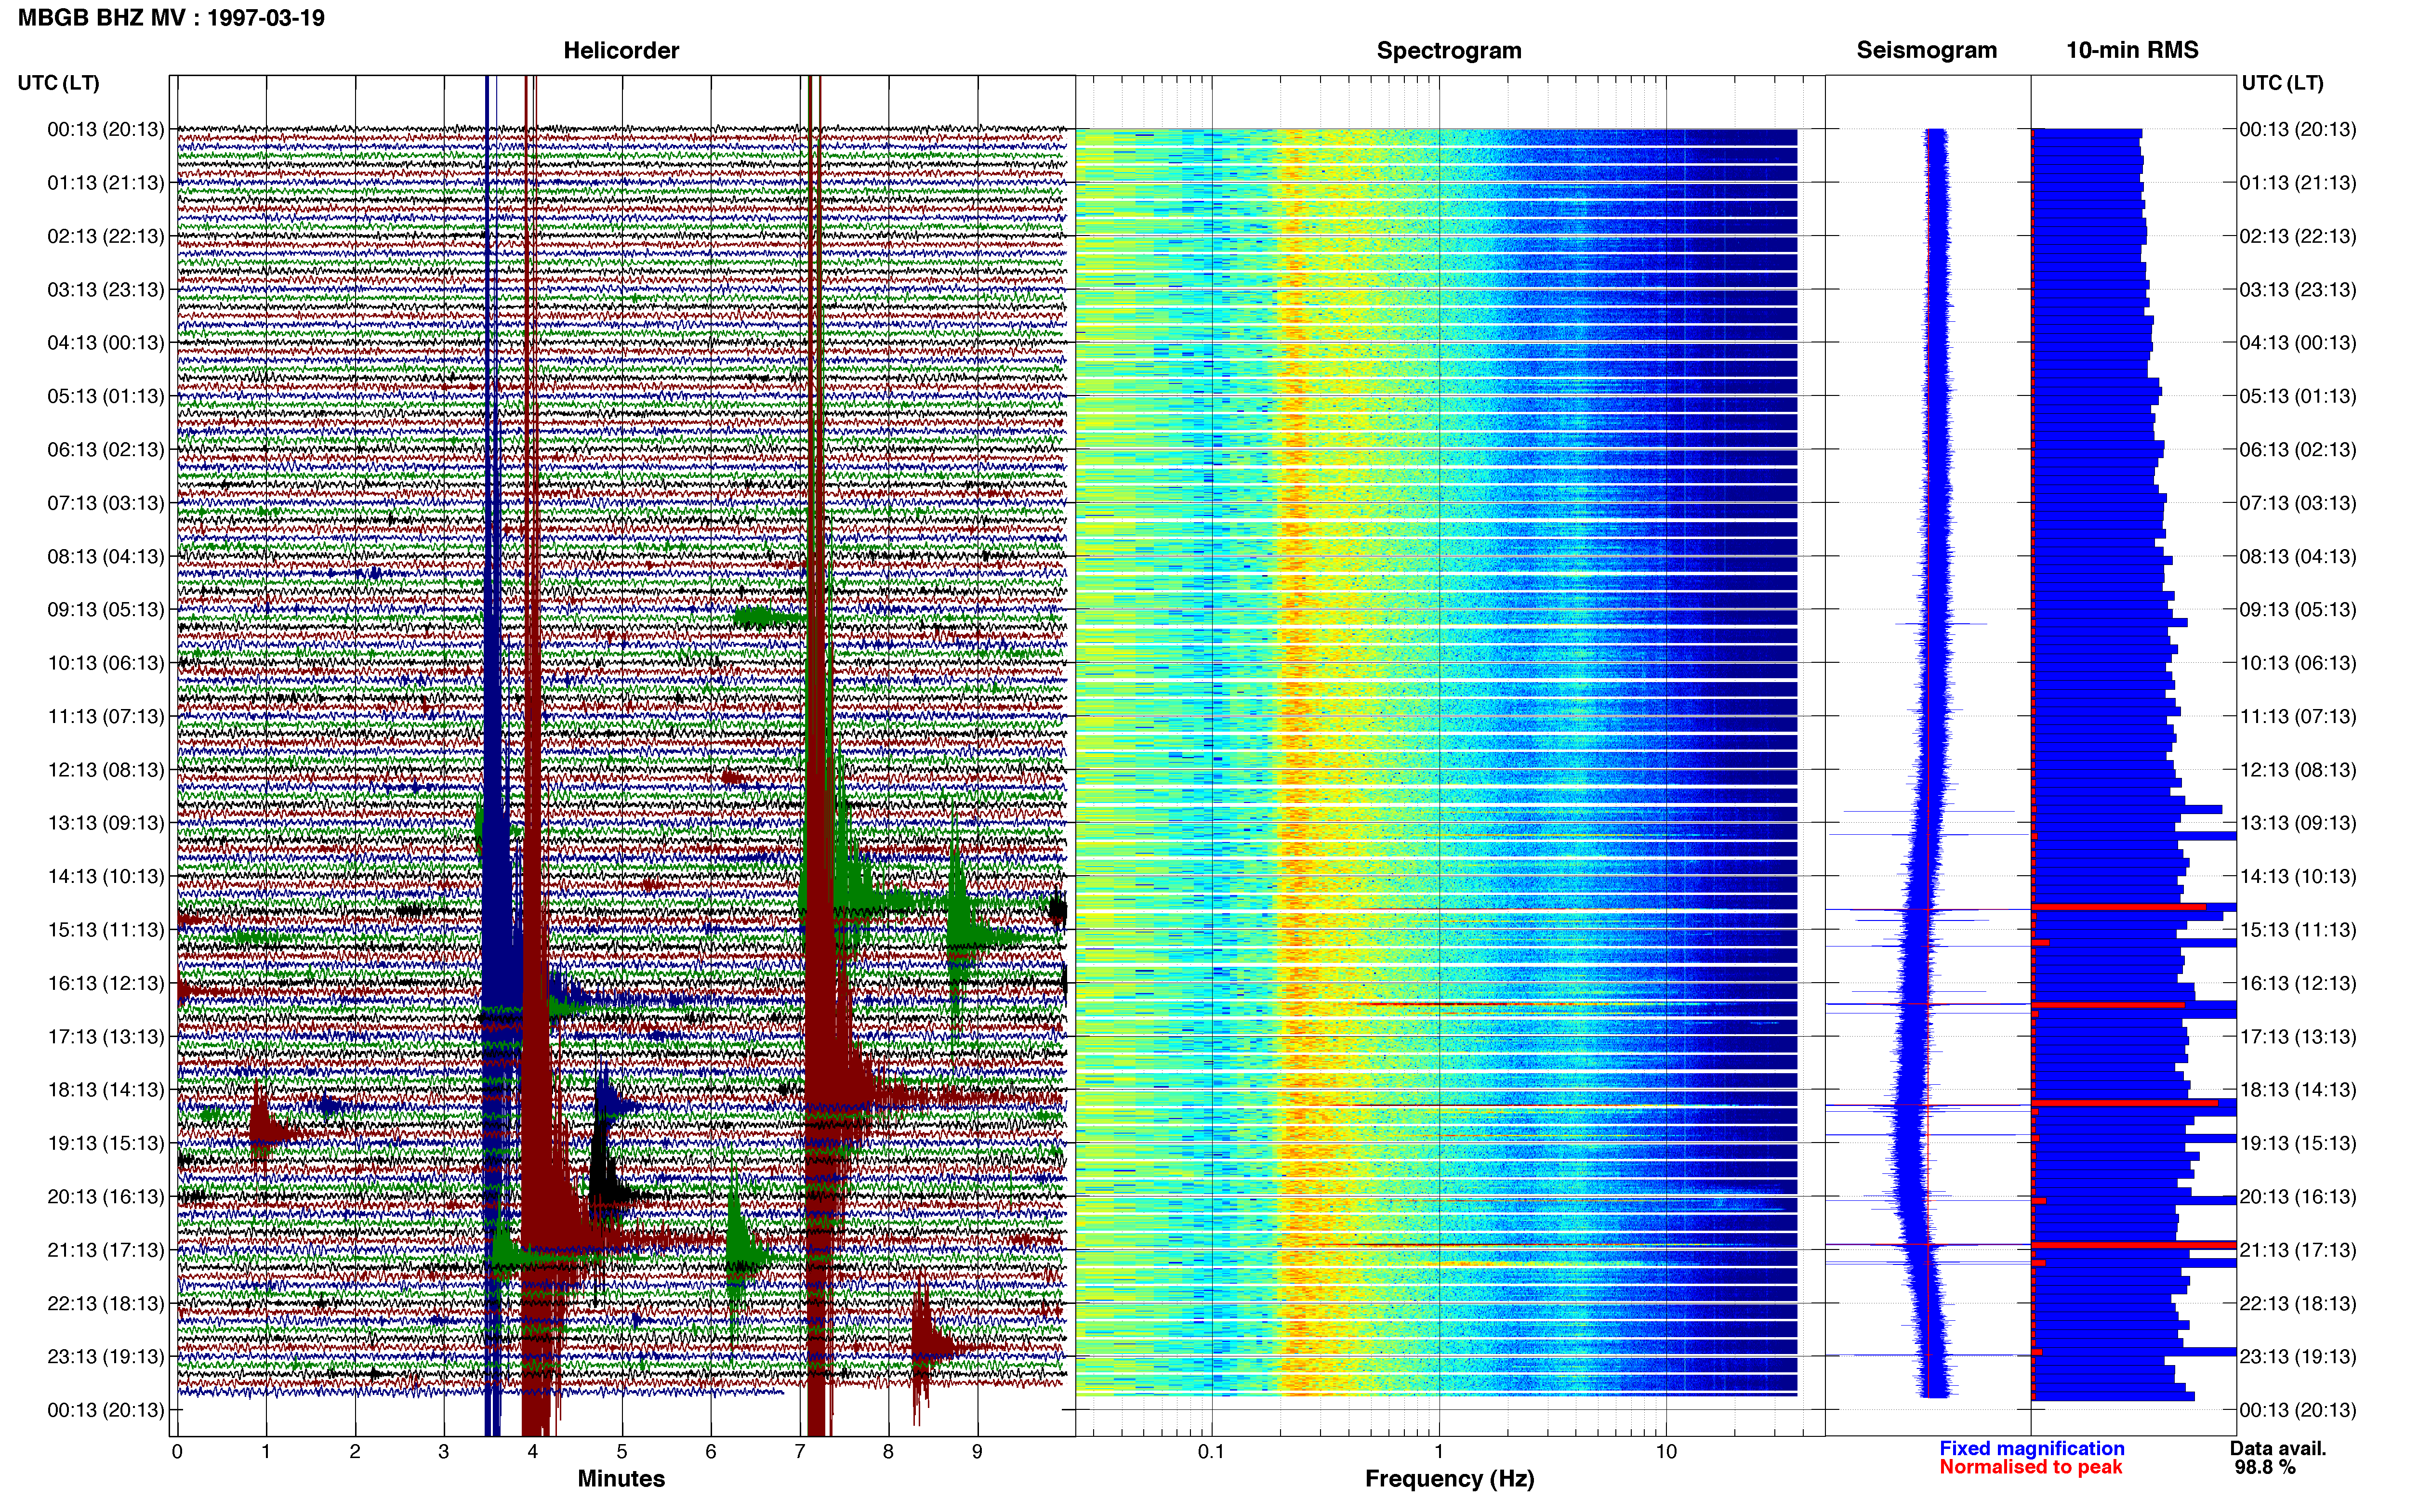Click the 'Data avail.' label
Viewport: 2418px width, 1512px height.
coord(2278,1448)
